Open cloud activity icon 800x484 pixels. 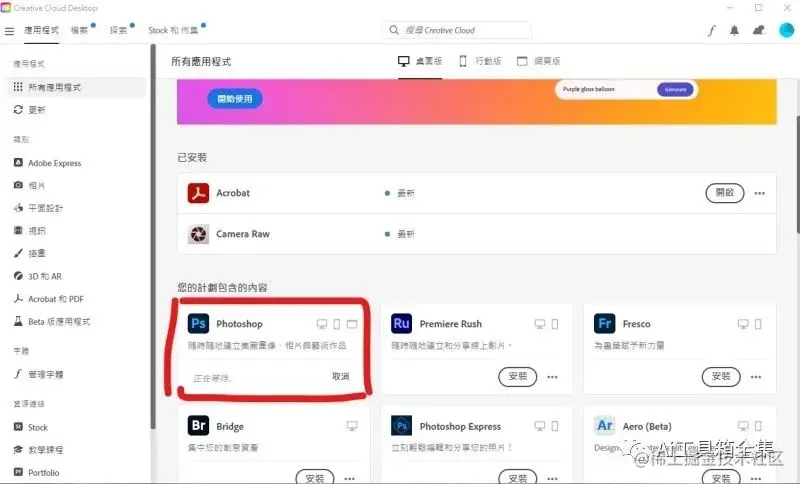pos(759,31)
